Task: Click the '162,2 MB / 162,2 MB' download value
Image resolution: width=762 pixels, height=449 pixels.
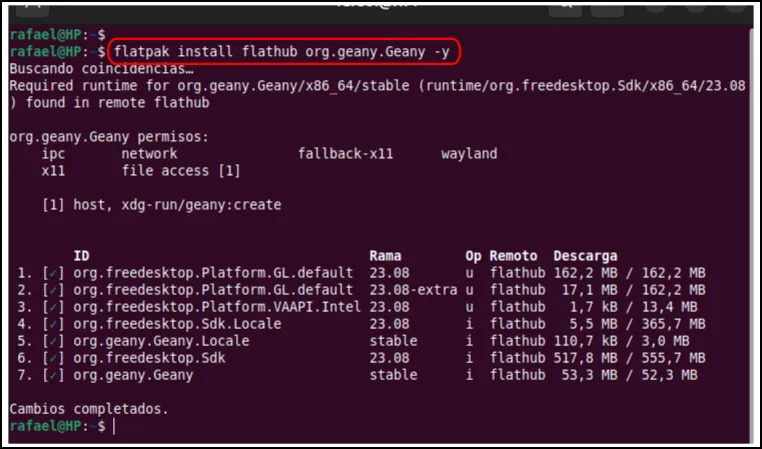Action: click(x=629, y=273)
